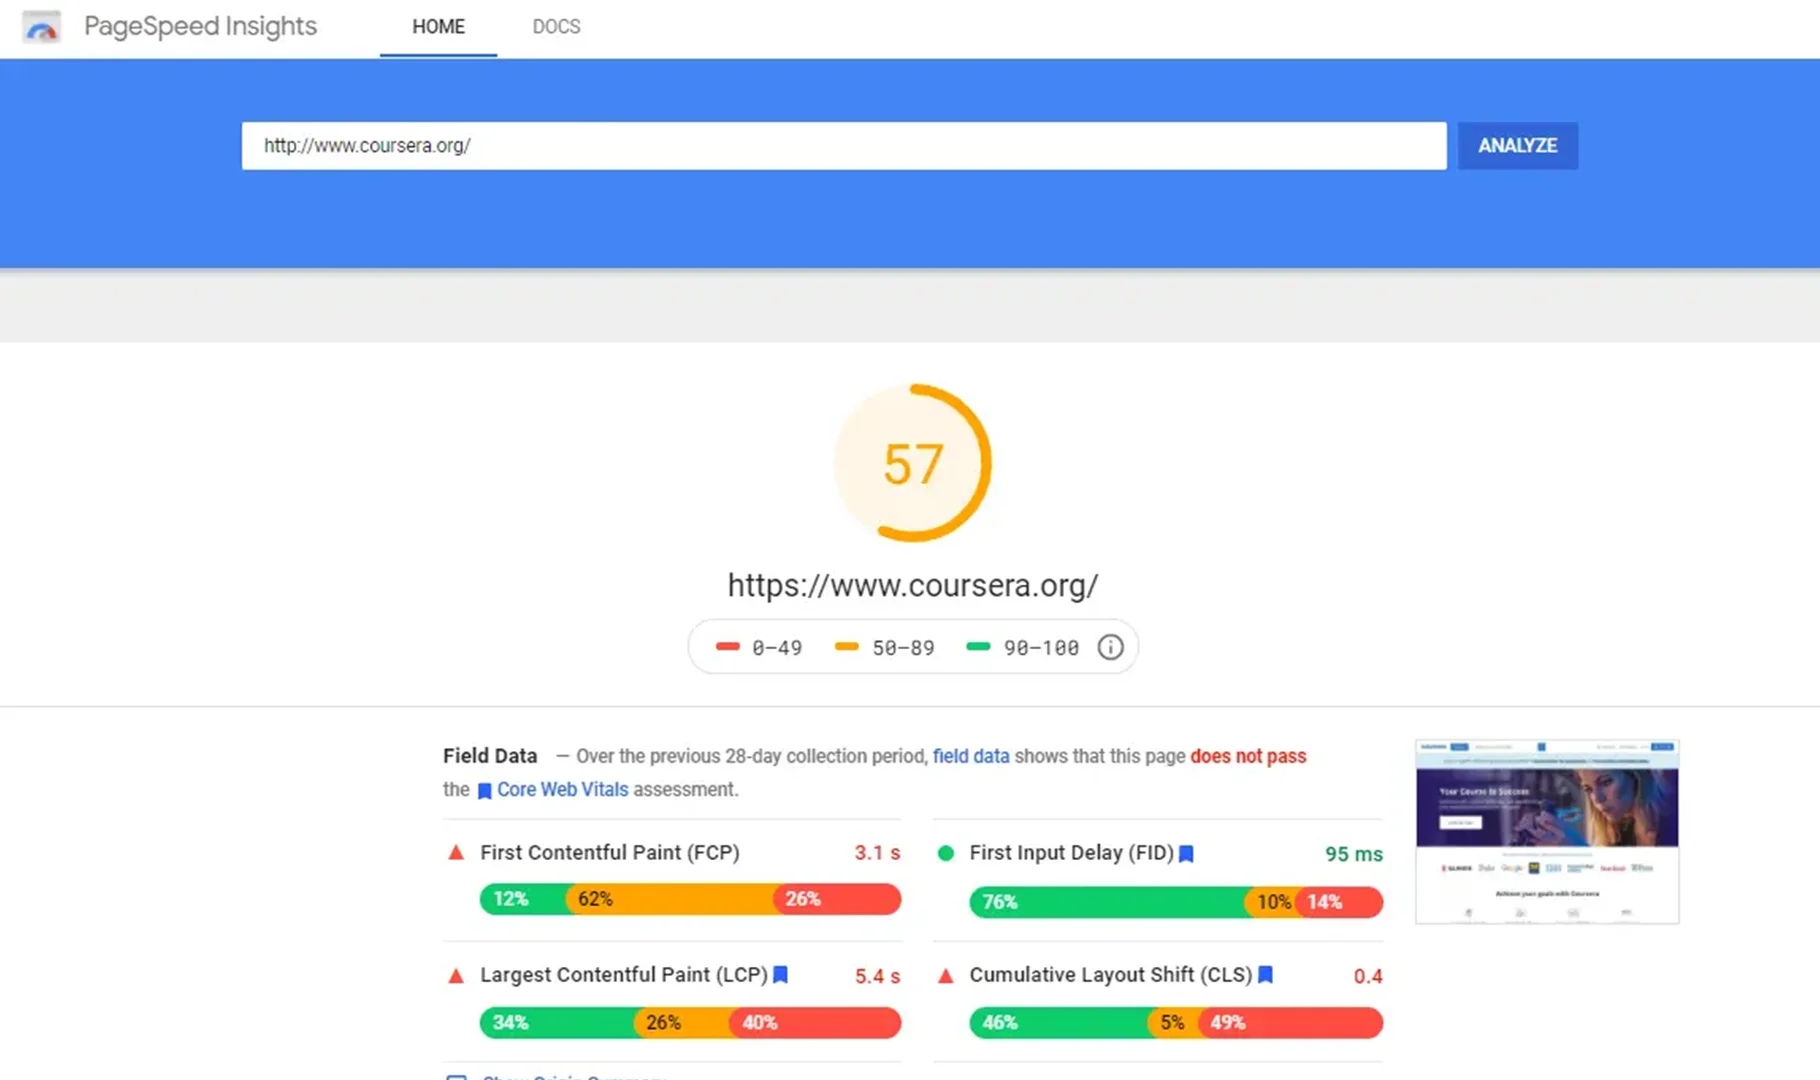Switch to the HOME tab
The image size is (1820, 1080).
pyautogui.click(x=438, y=27)
